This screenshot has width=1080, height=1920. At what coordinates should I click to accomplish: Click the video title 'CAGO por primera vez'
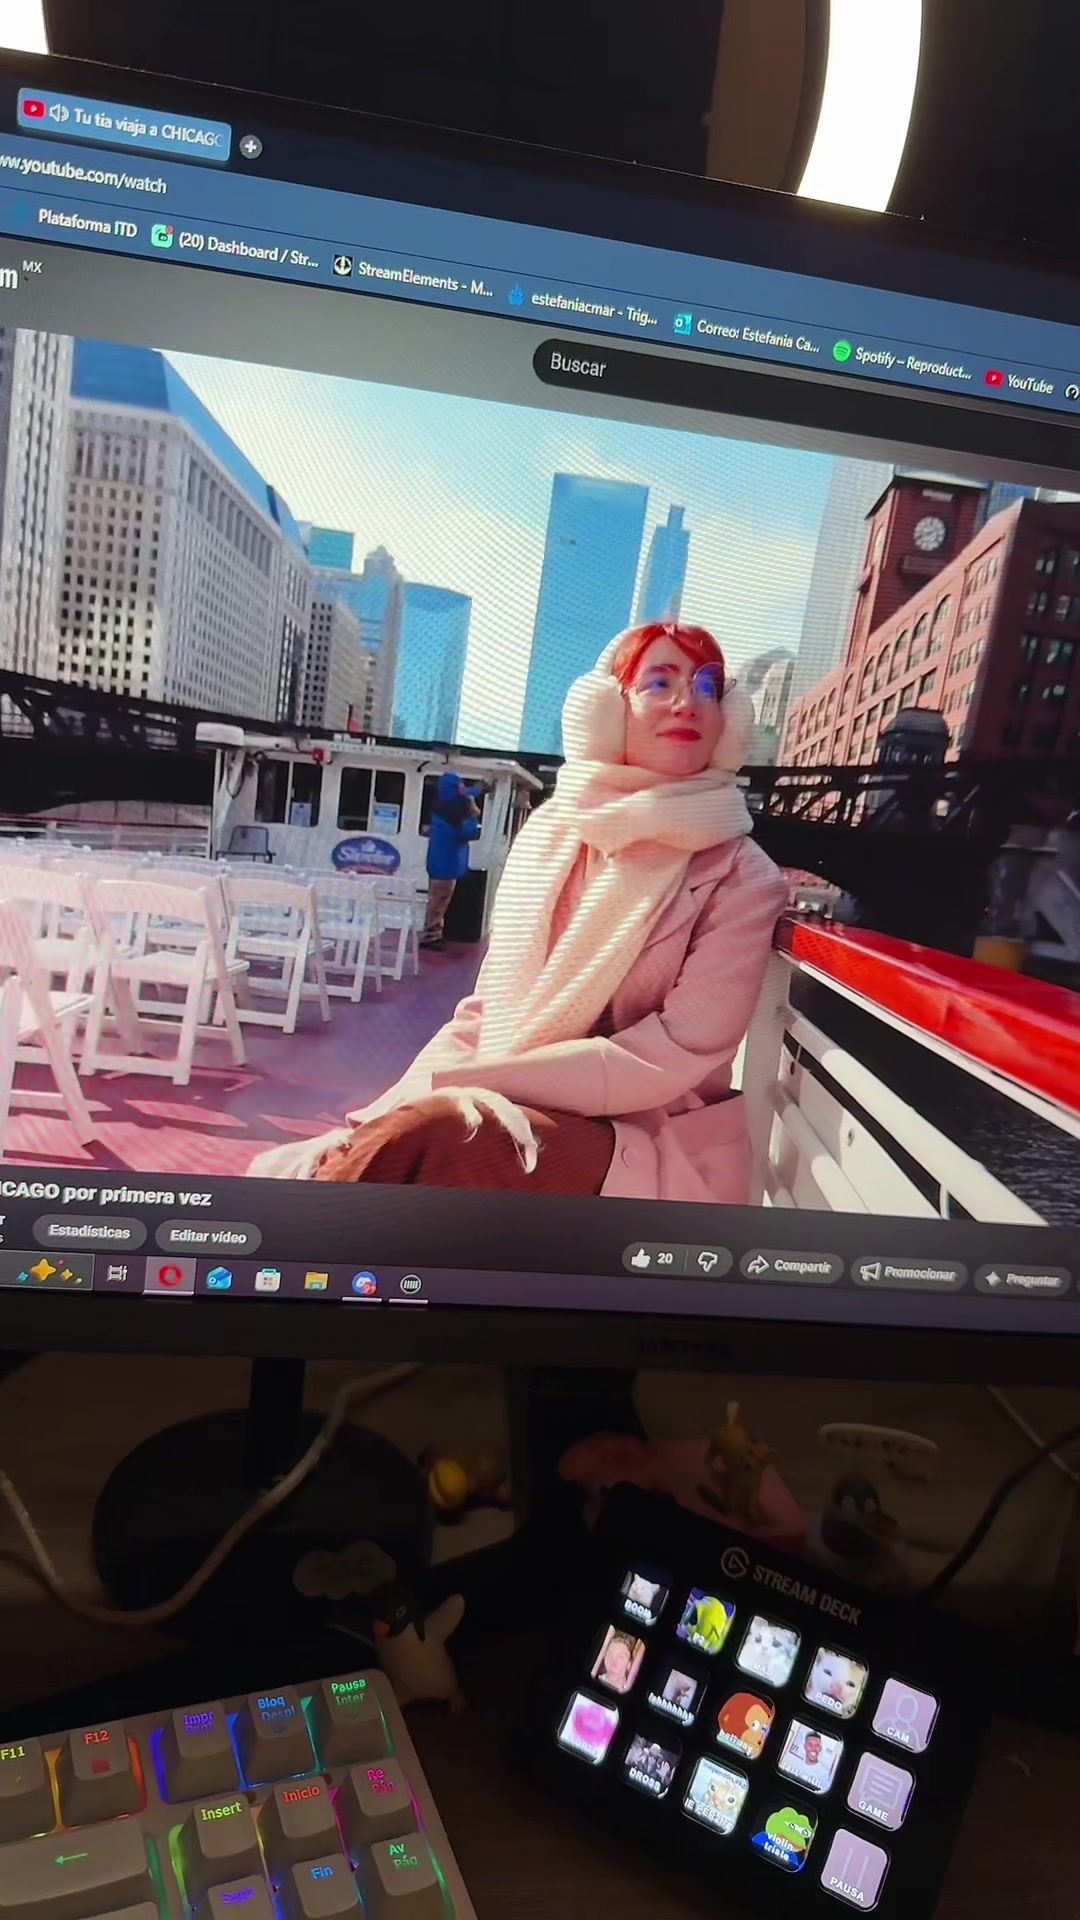click(x=105, y=1193)
